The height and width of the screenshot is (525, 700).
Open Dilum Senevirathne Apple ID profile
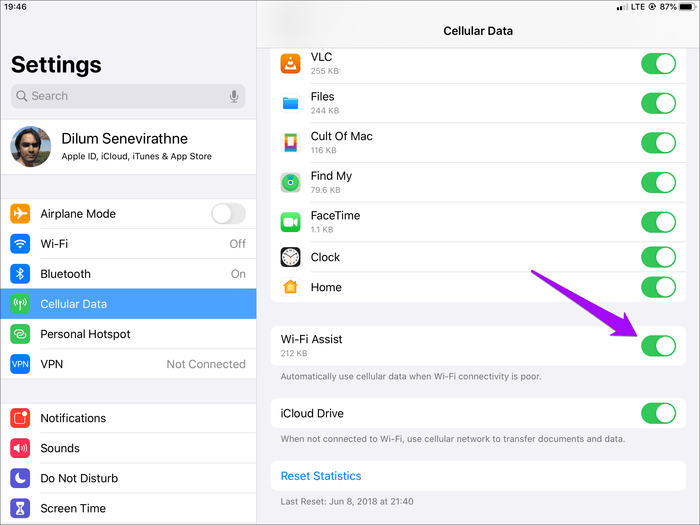128,146
